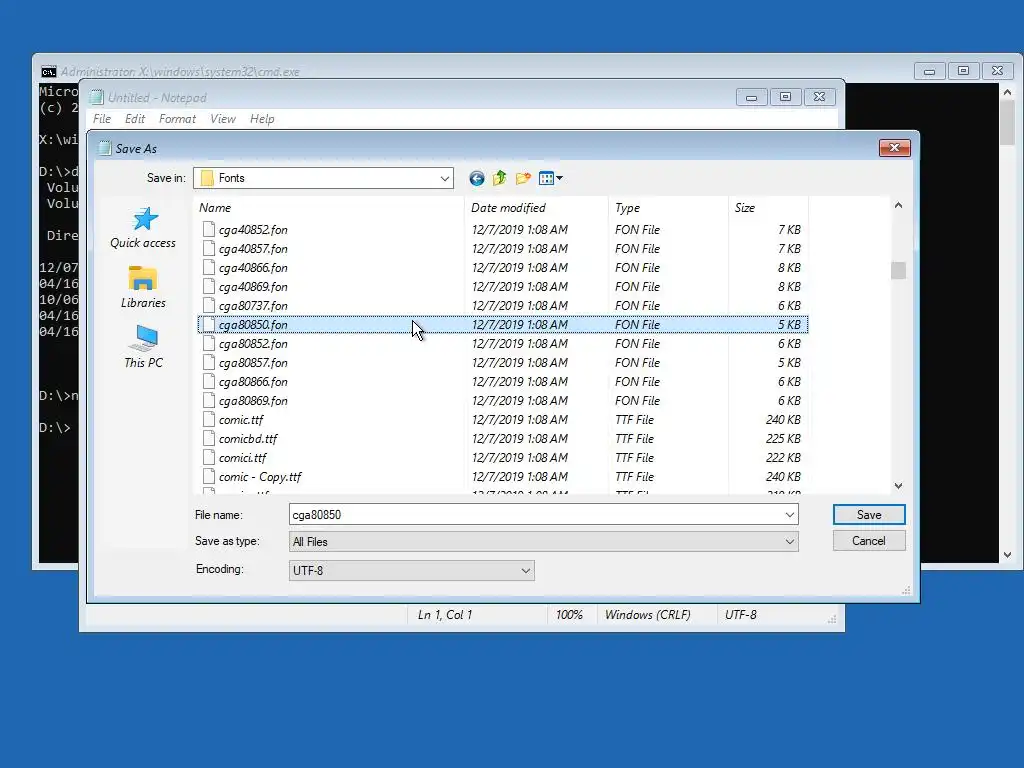Open the Save as type All Files dropdown
The height and width of the screenshot is (768, 1024).
click(790, 541)
